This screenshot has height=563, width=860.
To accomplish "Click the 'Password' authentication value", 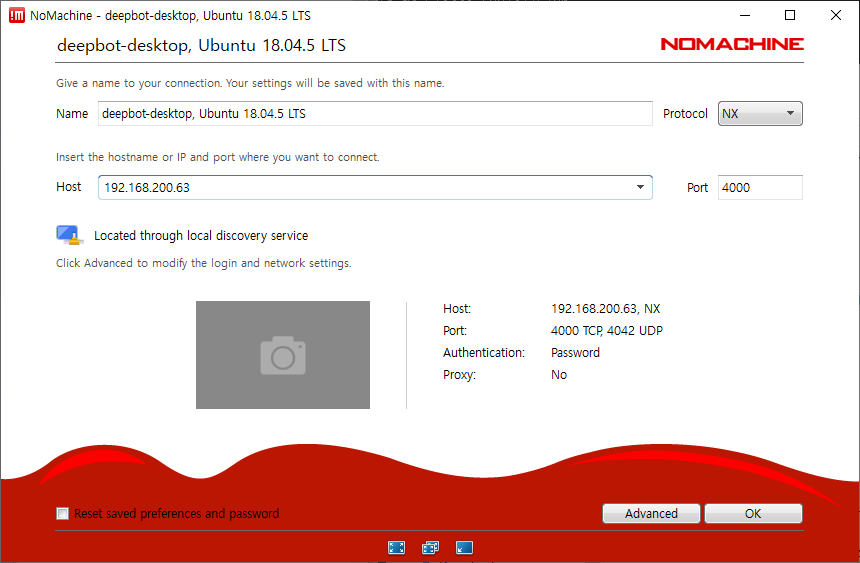I will [575, 352].
